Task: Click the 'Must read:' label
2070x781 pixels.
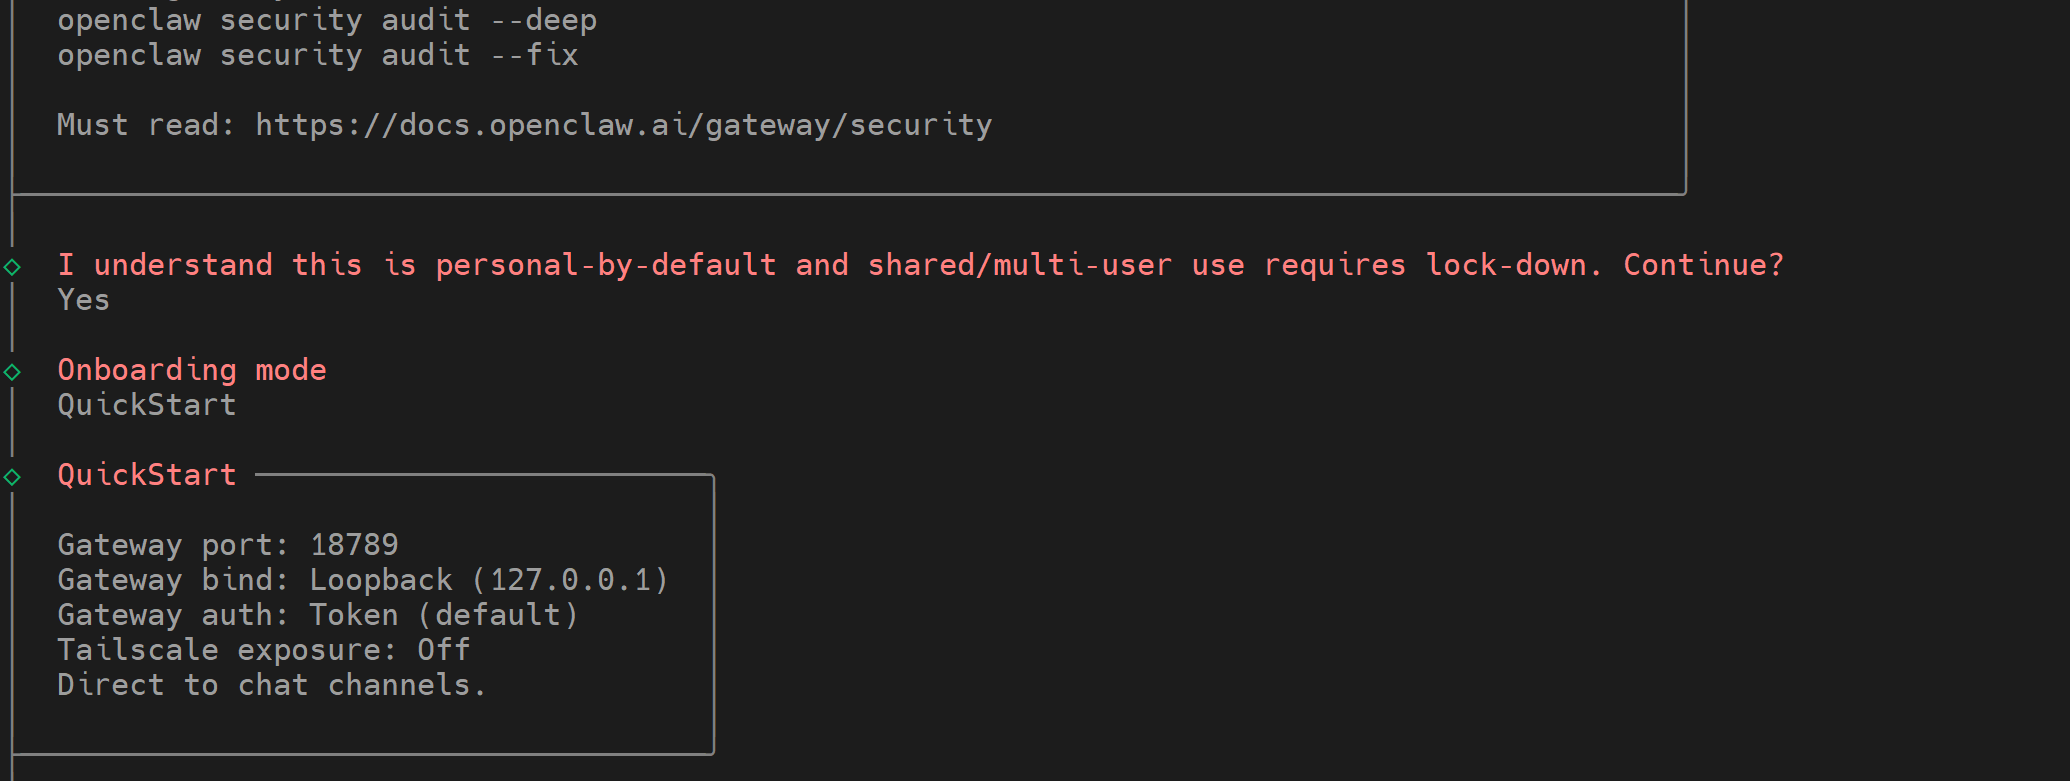Action: (146, 125)
